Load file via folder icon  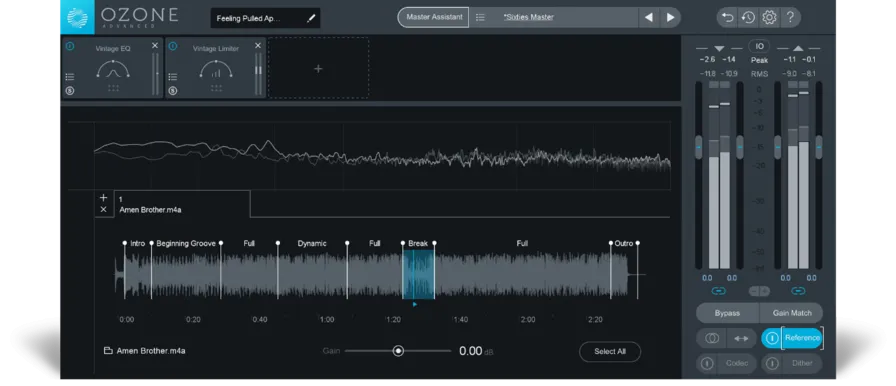coord(108,351)
